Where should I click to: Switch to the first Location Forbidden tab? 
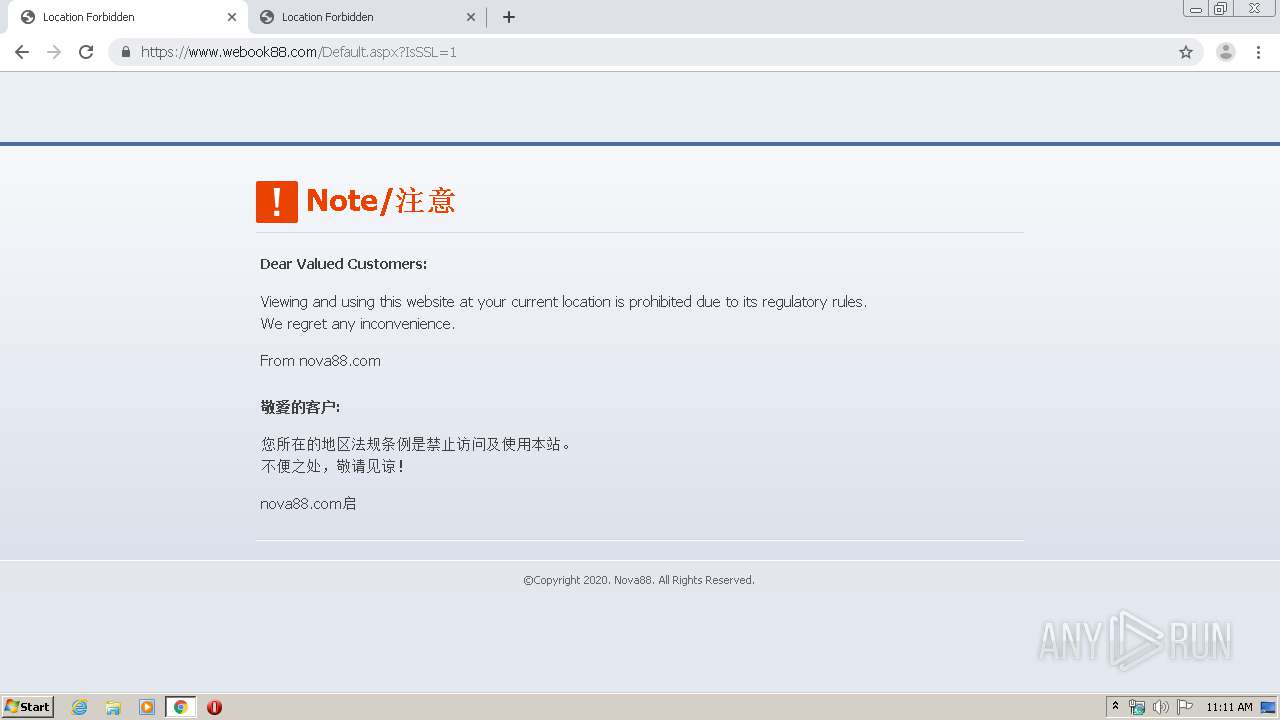tap(127, 17)
